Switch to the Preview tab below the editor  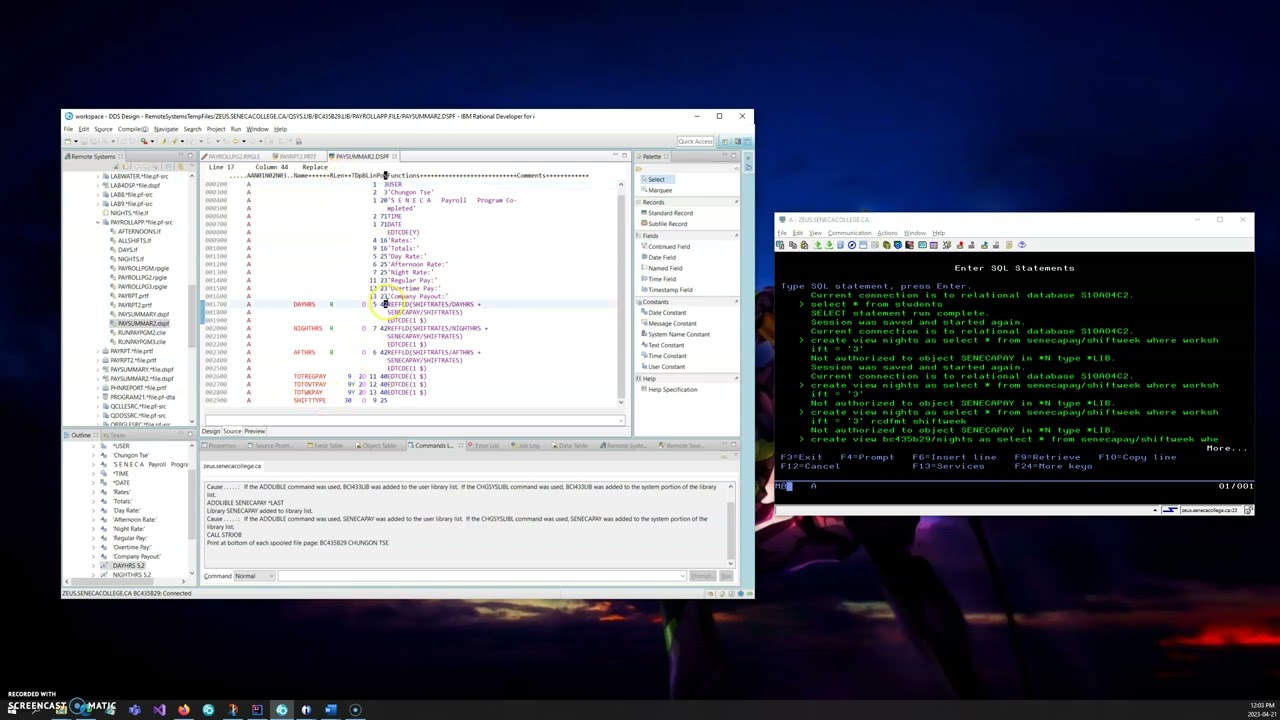pyautogui.click(x=255, y=432)
